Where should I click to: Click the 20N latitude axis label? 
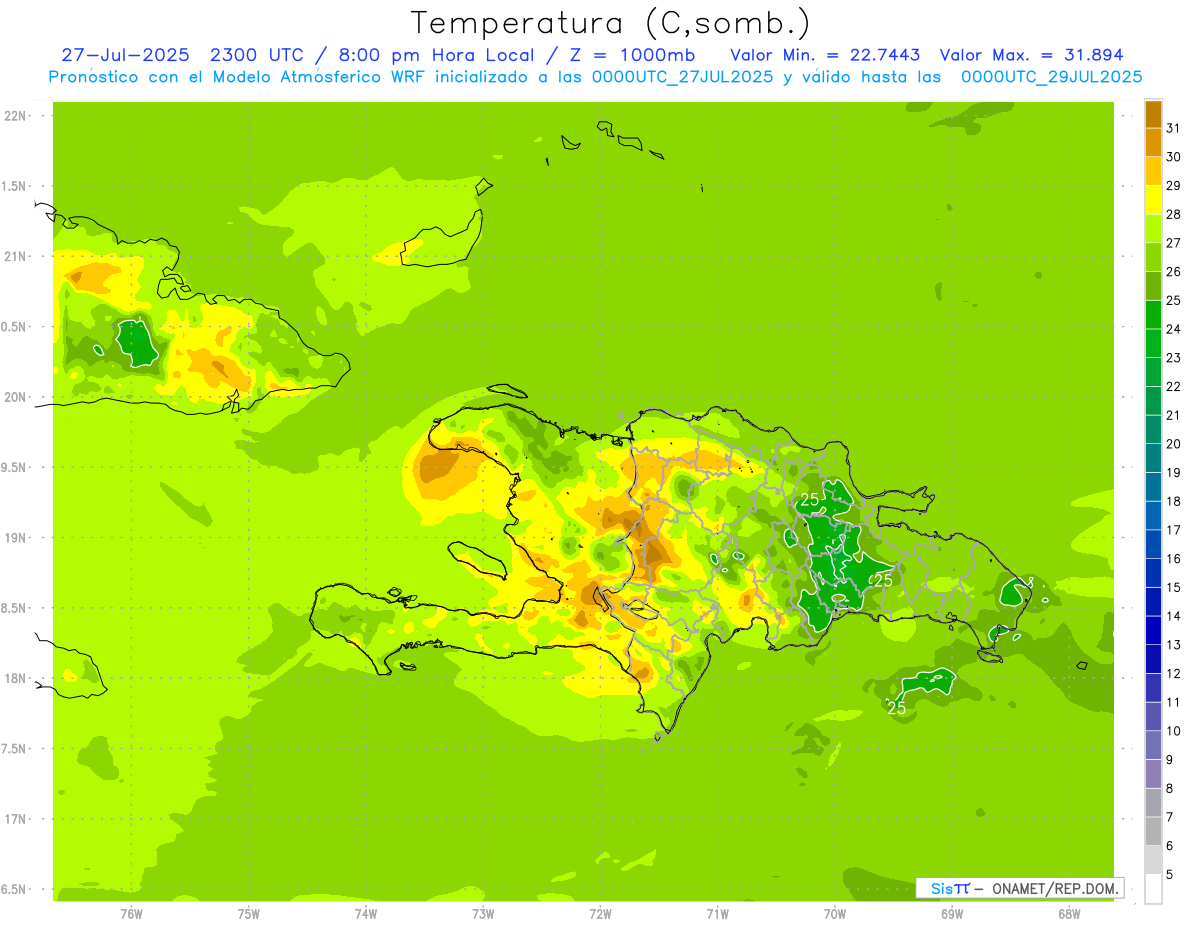point(15,397)
